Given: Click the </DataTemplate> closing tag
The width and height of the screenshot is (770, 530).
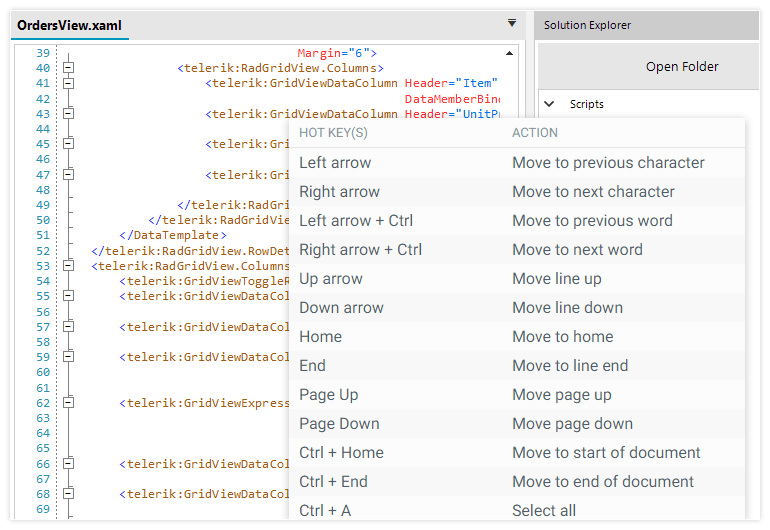Looking at the screenshot, I should click(x=173, y=235).
